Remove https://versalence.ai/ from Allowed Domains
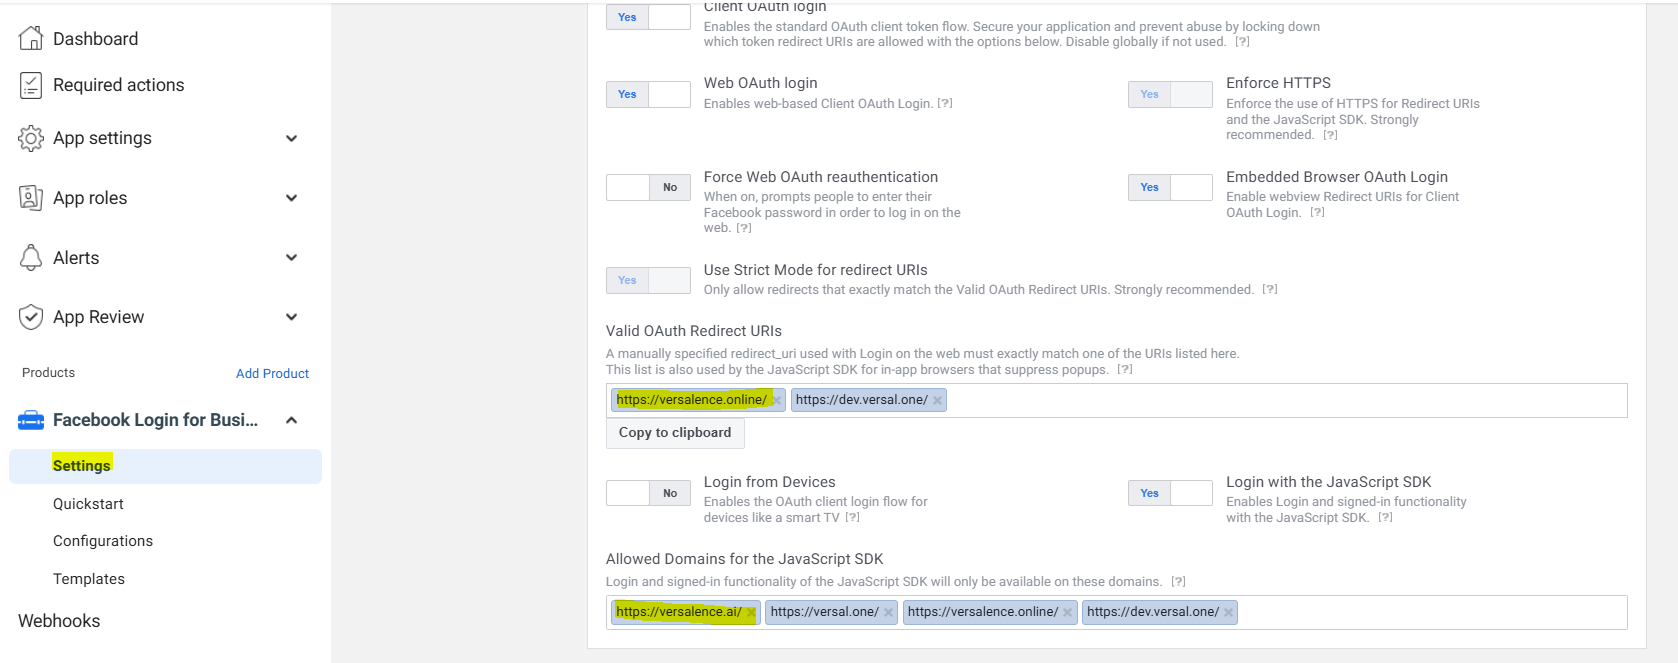This screenshot has width=1678, height=663. coord(751,612)
